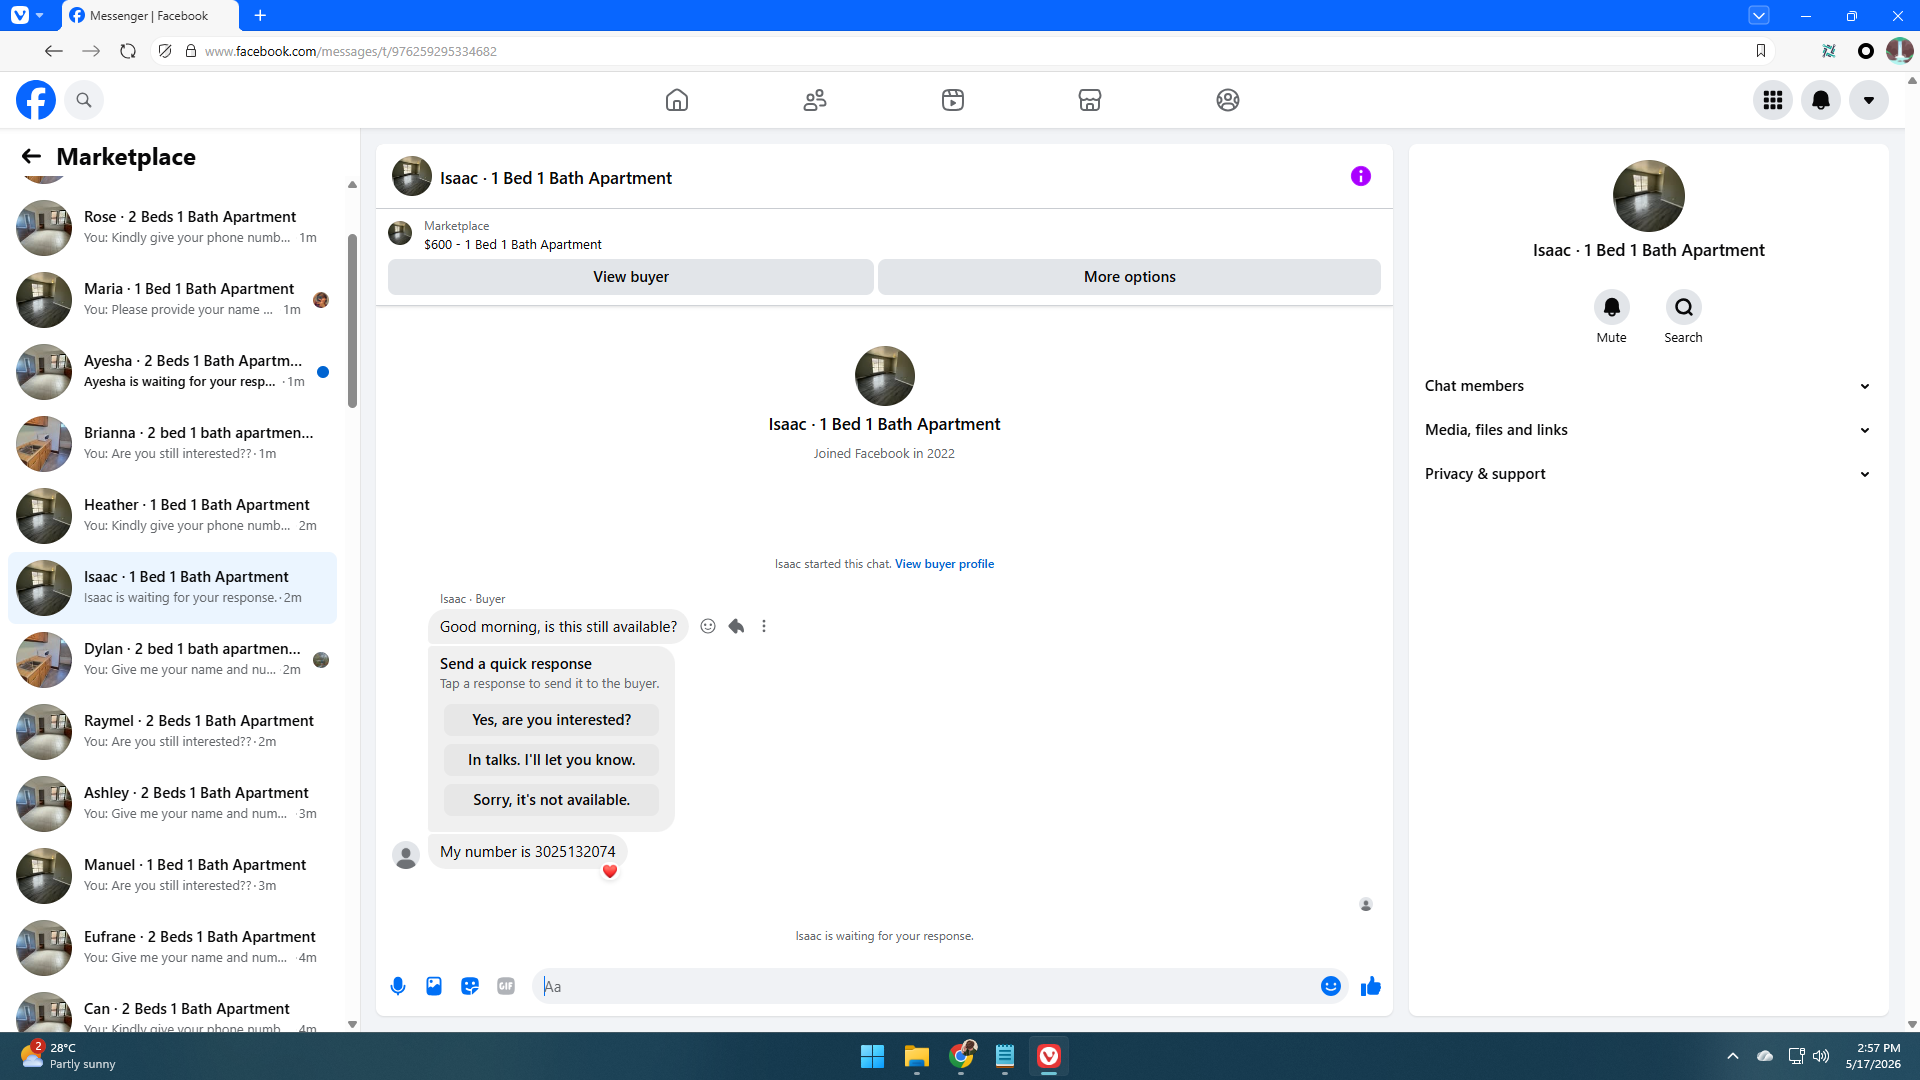
Task: Open Chrome from taskbar
Action: [962, 1056]
